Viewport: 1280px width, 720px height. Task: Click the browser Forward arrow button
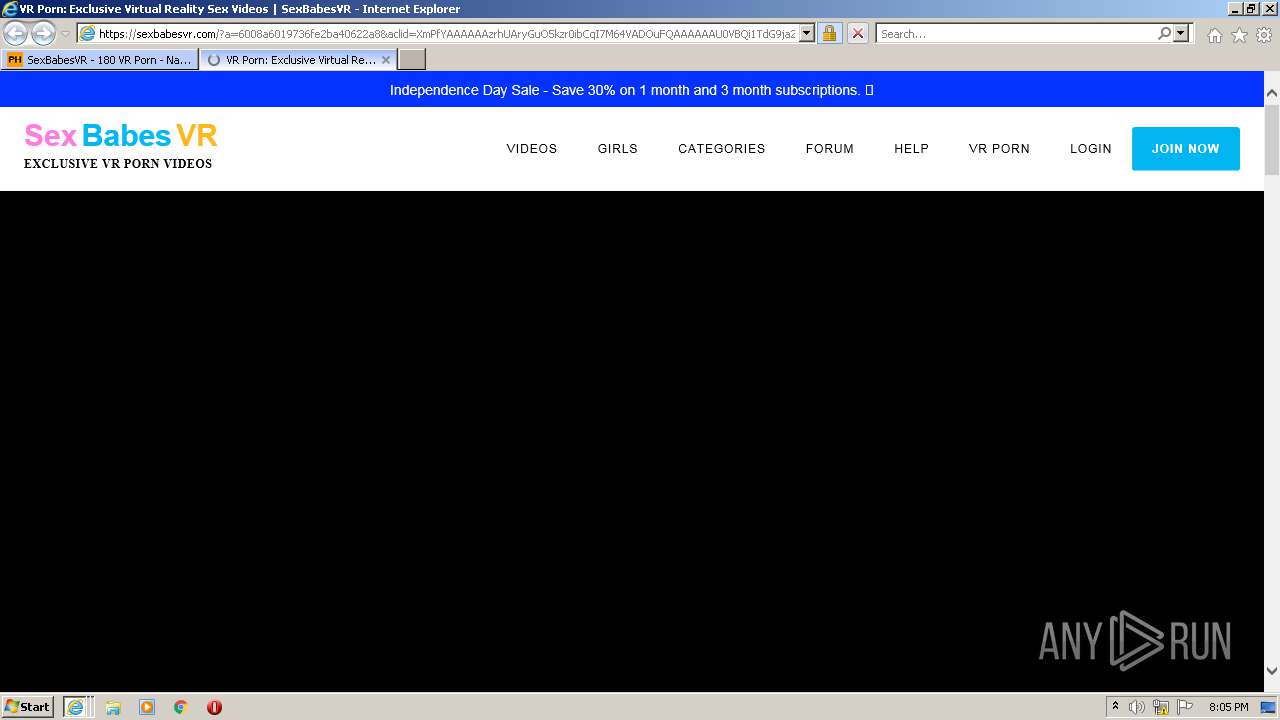[43, 33]
